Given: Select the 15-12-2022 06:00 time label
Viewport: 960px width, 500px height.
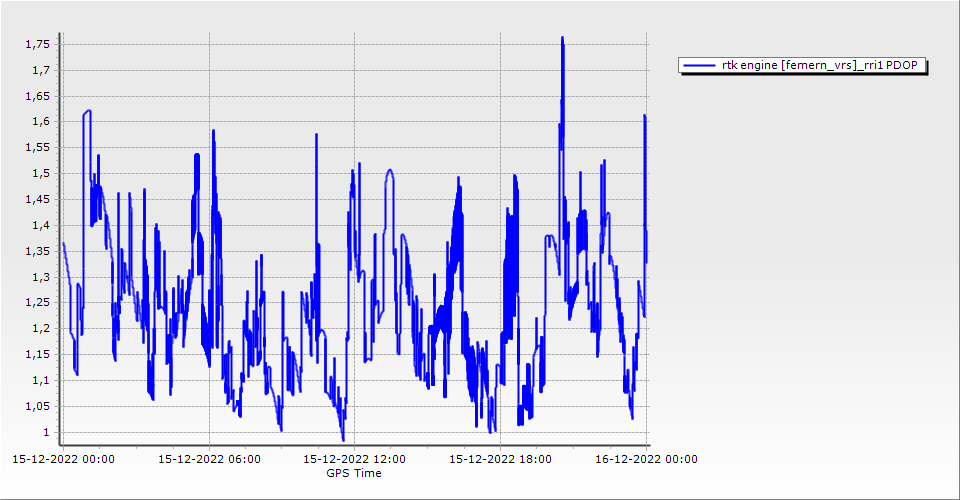Looking at the screenshot, I should click(209, 460).
